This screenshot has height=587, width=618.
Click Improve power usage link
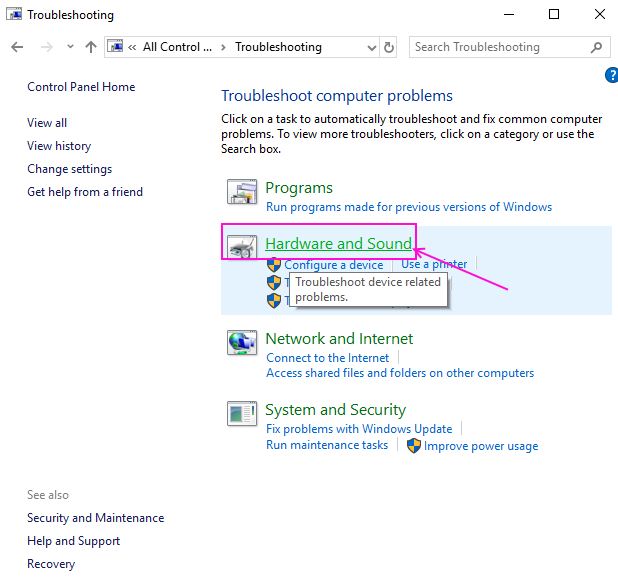pyautogui.click(x=481, y=446)
